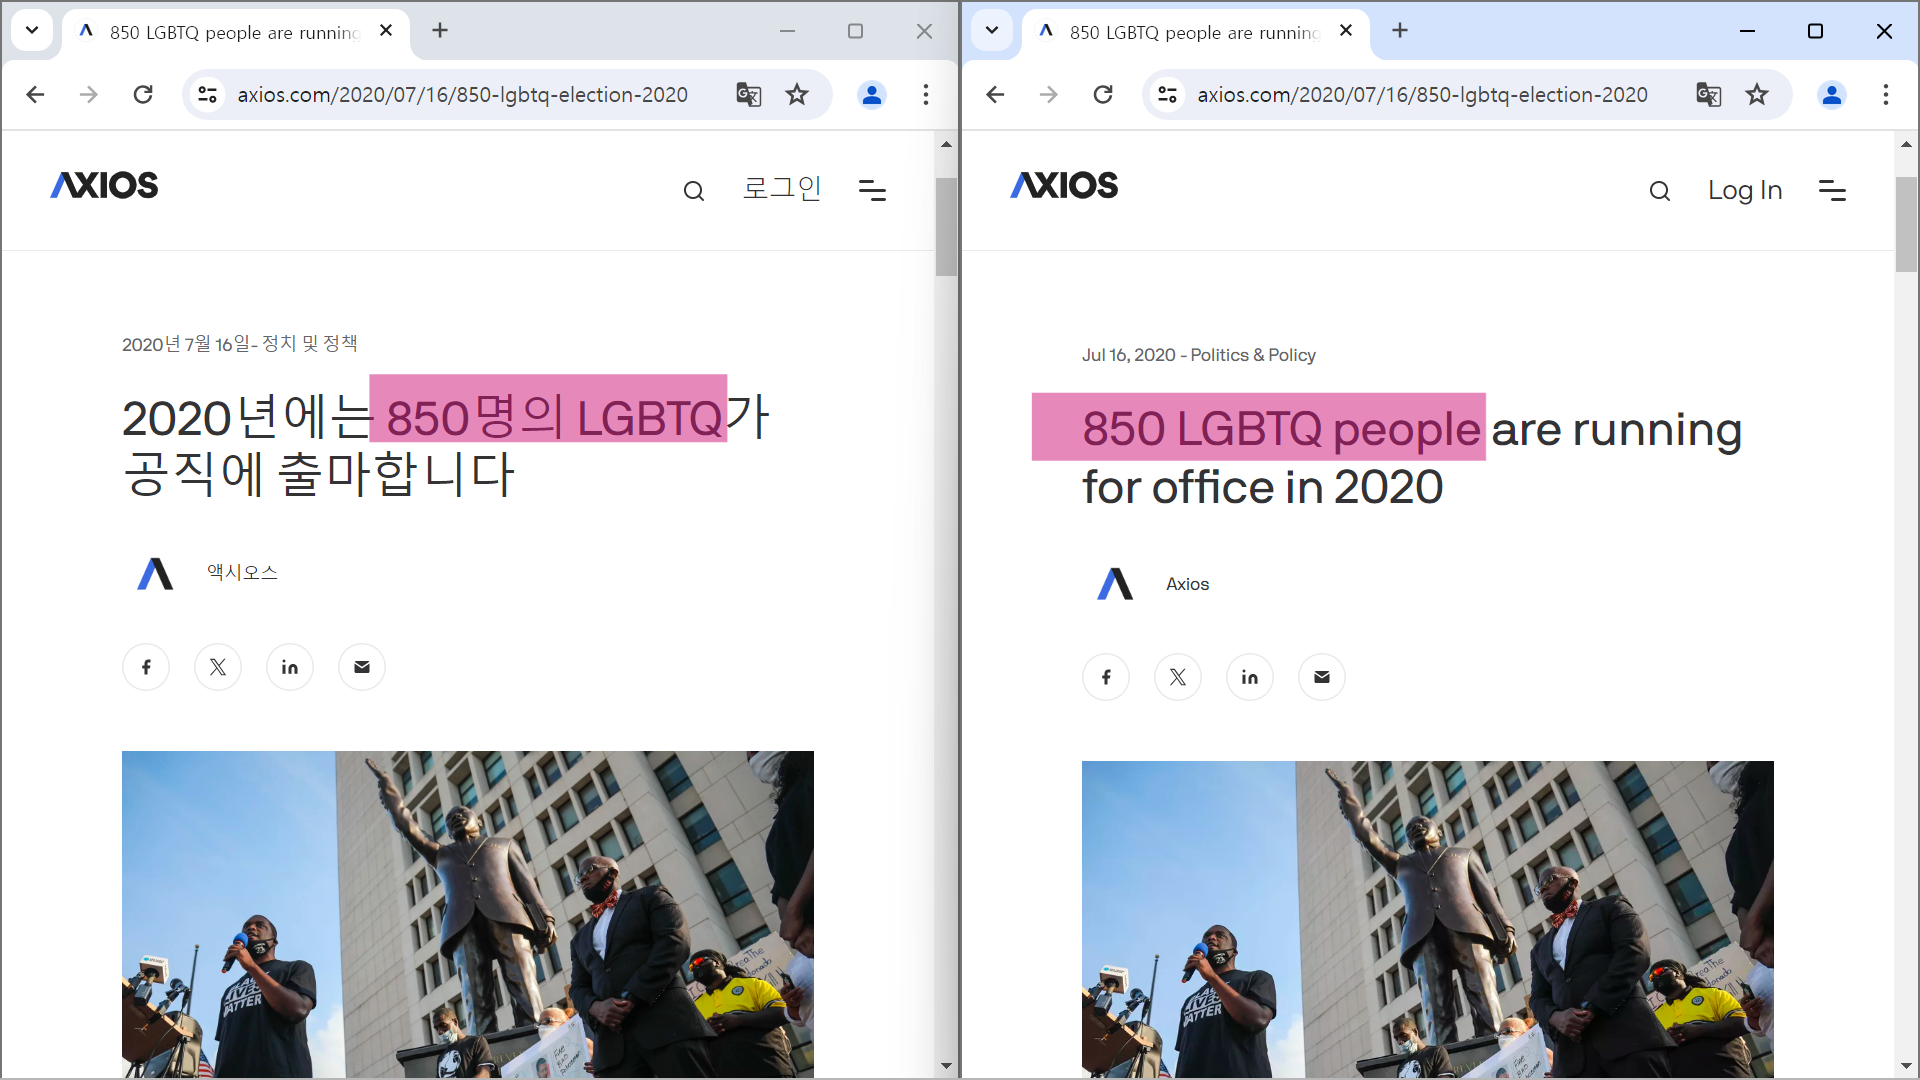This screenshot has height=1080, width=1920.
Task: Open profile avatar in right browser window
Action: pyautogui.click(x=1832, y=94)
